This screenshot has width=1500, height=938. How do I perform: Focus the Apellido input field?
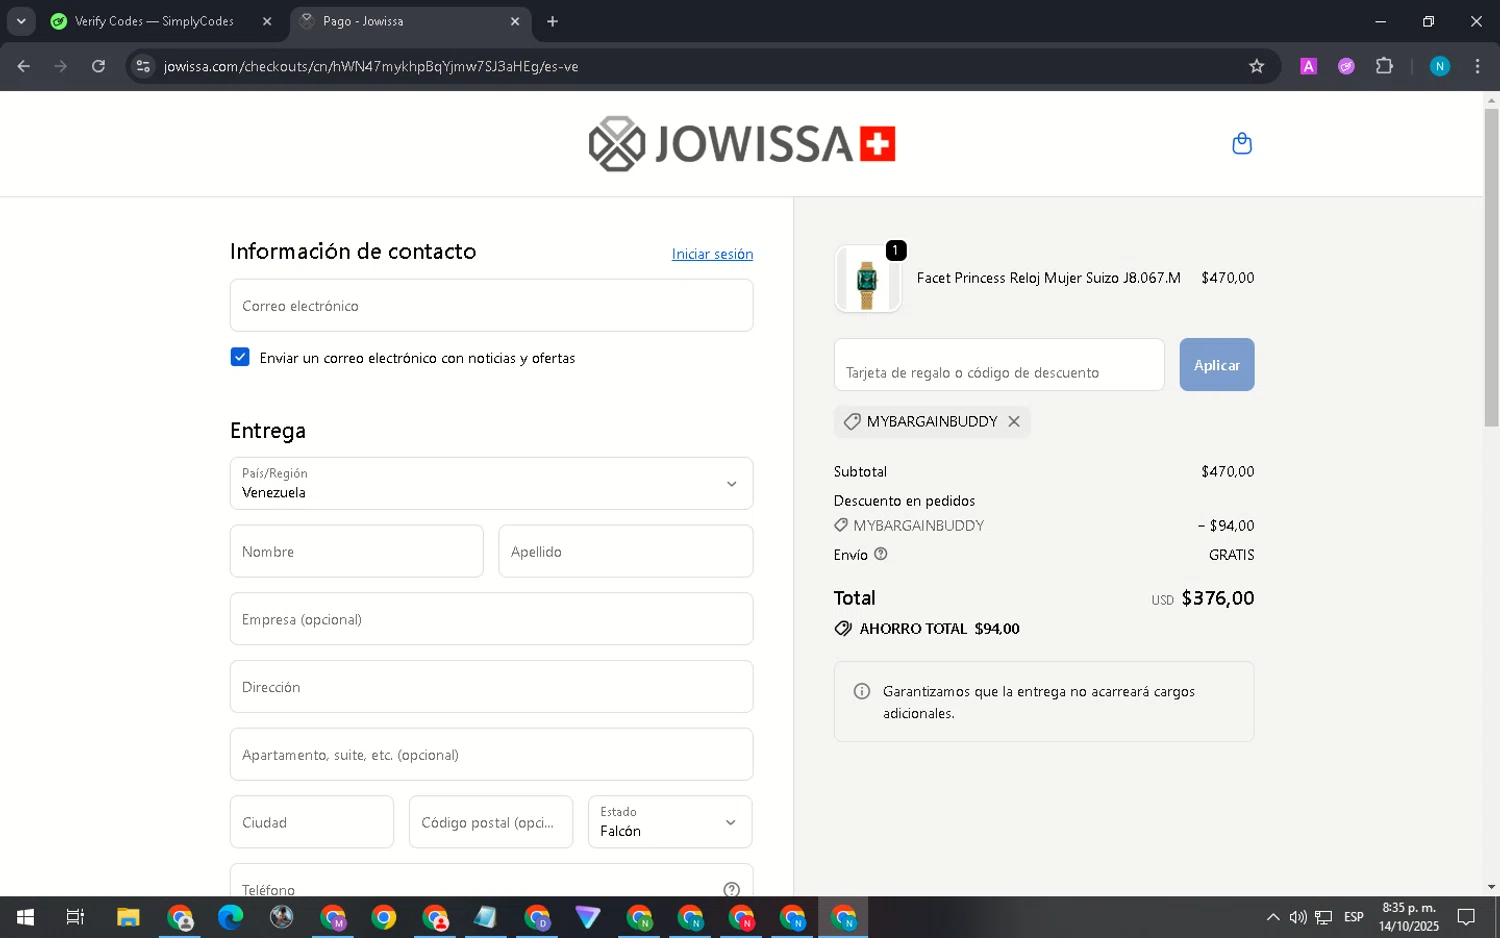pyautogui.click(x=626, y=551)
